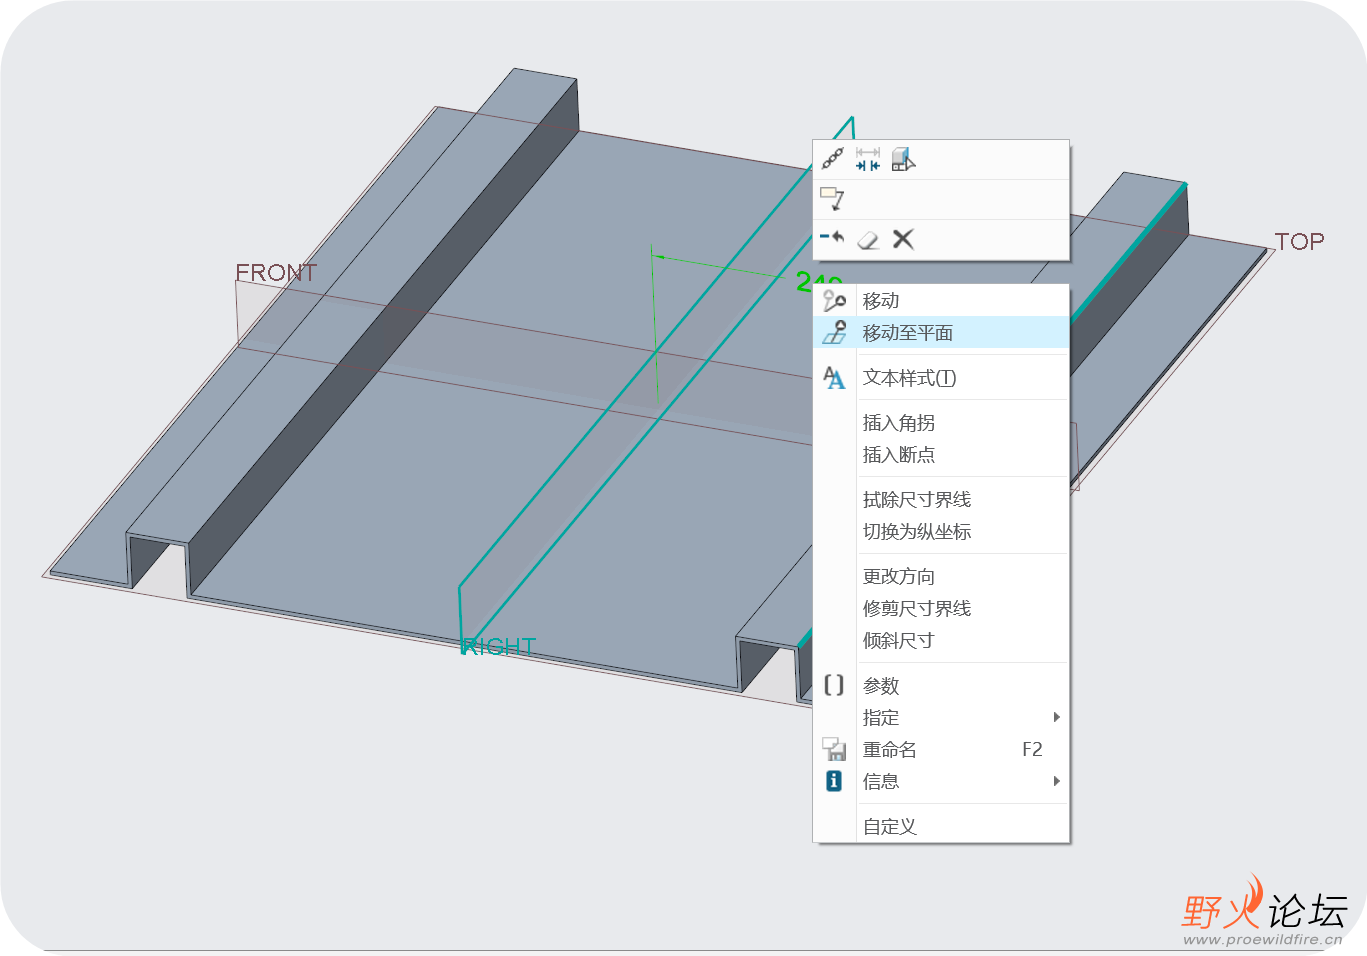This screenshot has width=1367, height=956.
Task: Choose 自定义 at the bottom of the menu
Action: [942, 827]
